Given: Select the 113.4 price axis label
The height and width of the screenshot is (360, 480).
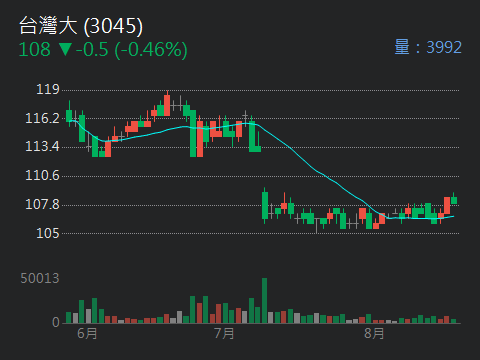Looking at the screenshot, I should 42,146.
